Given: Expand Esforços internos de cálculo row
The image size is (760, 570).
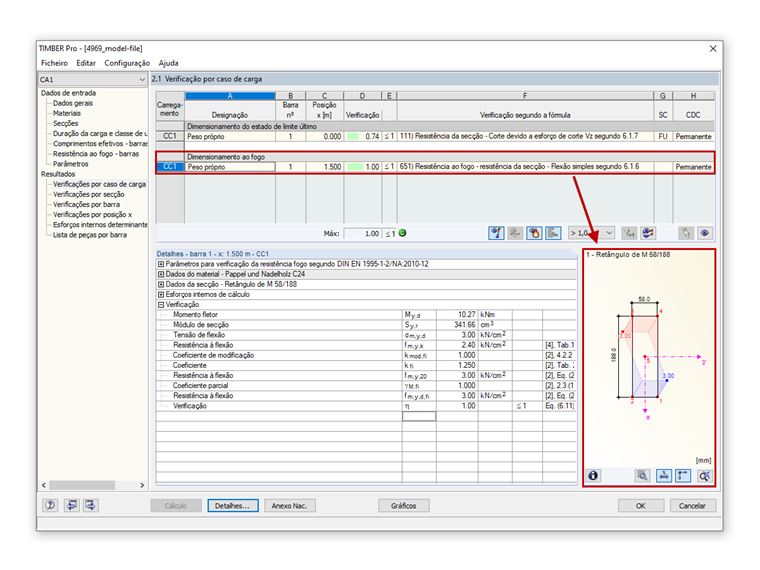Looking at the screenshot, I should coord(160,295).
